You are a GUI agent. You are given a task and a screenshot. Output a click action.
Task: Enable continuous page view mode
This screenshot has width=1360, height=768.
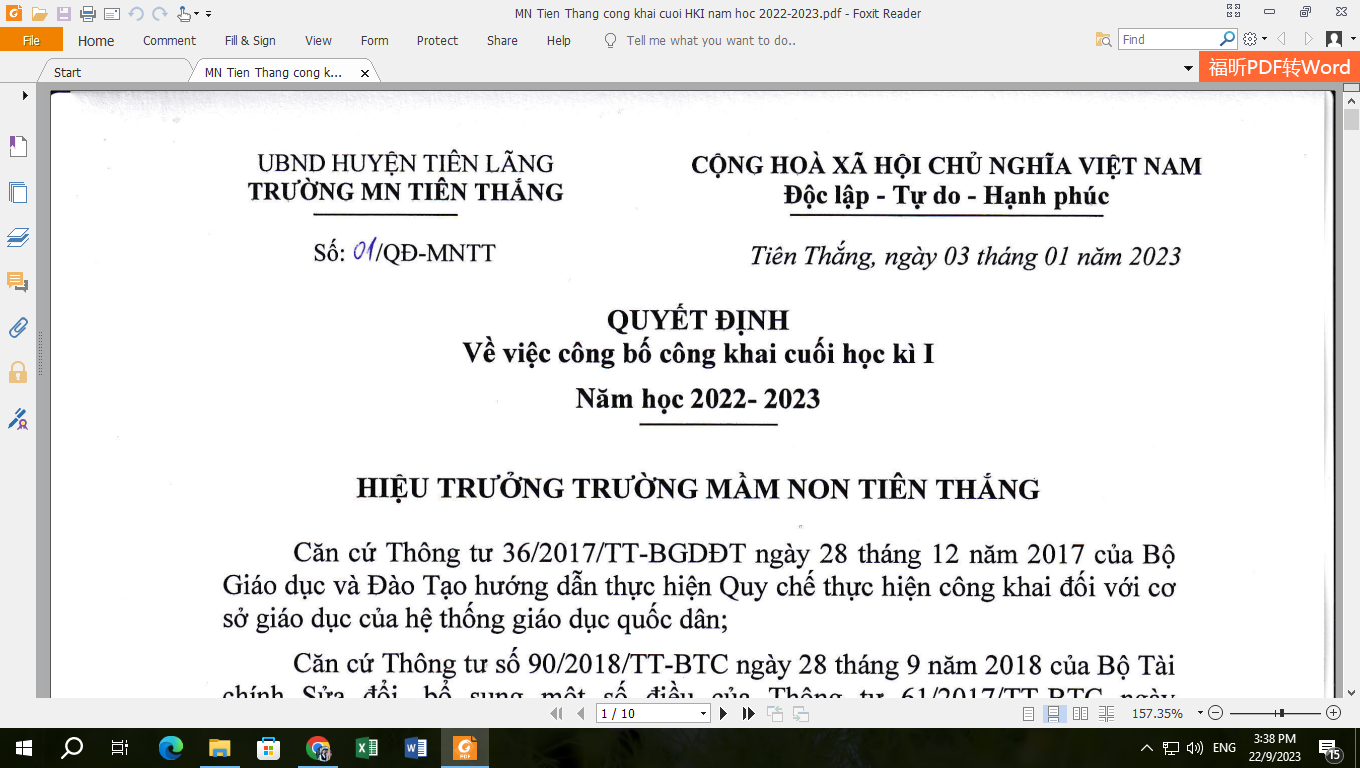1054,714
